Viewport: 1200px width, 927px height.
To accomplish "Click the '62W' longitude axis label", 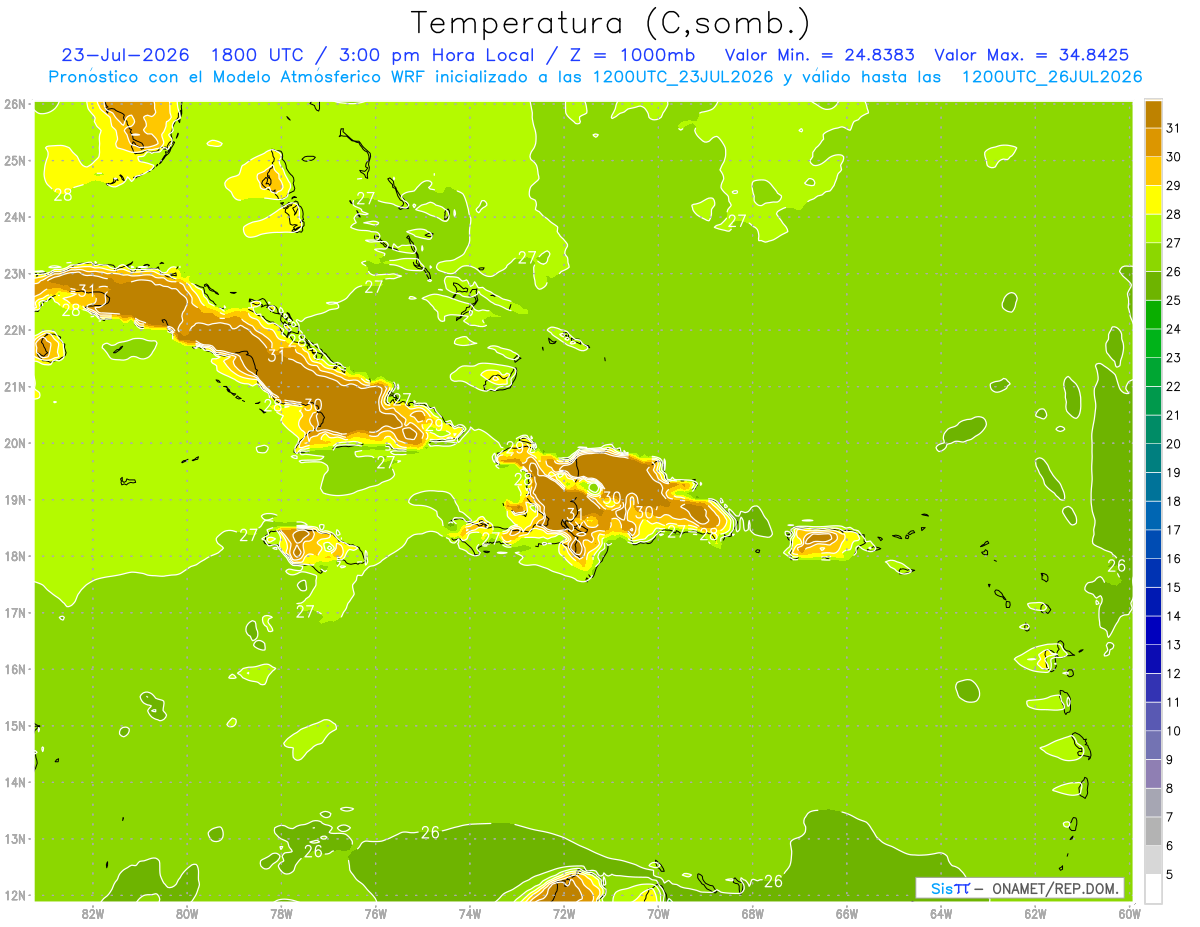I will [x=1035, y=912].
